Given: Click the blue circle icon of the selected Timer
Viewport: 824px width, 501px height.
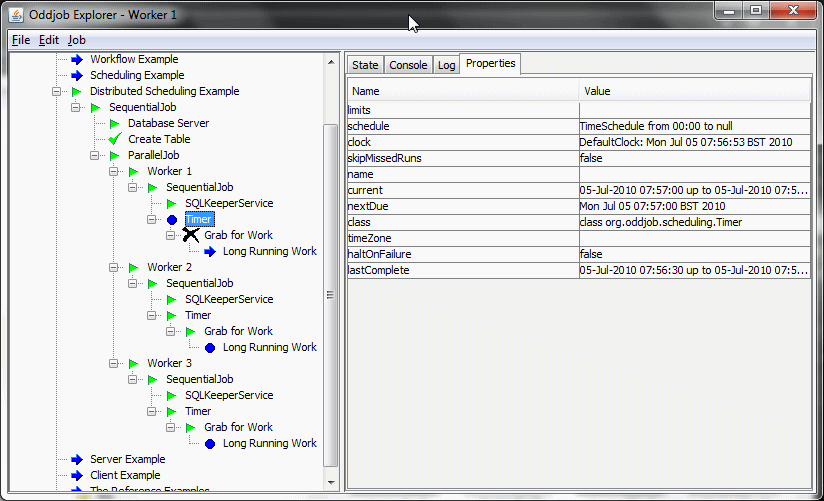Looking at the screenshot, I should click(x=172, y=219).
